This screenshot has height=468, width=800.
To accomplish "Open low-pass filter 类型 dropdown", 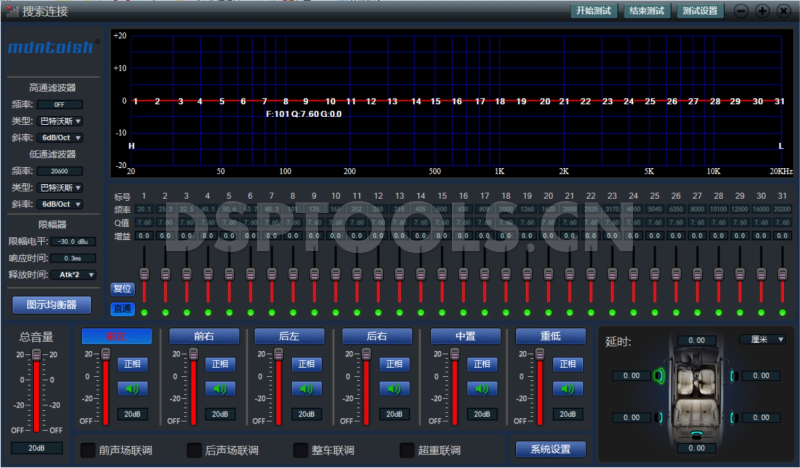I will point(60,187).
